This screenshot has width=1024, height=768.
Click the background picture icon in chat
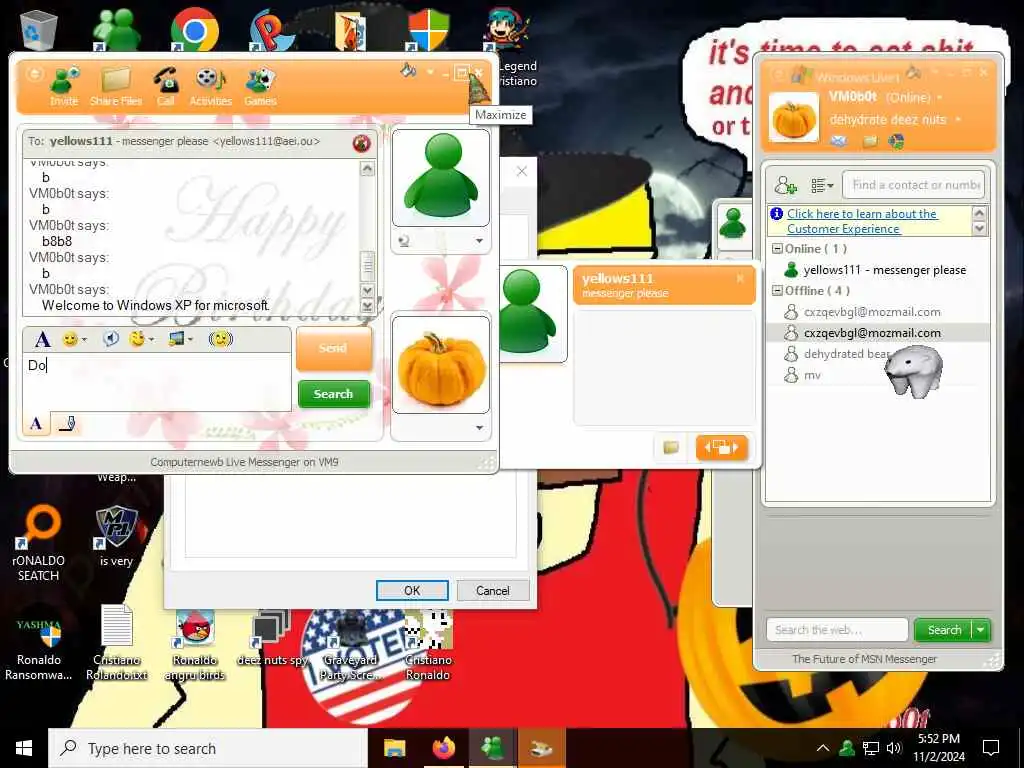(176, 338)
